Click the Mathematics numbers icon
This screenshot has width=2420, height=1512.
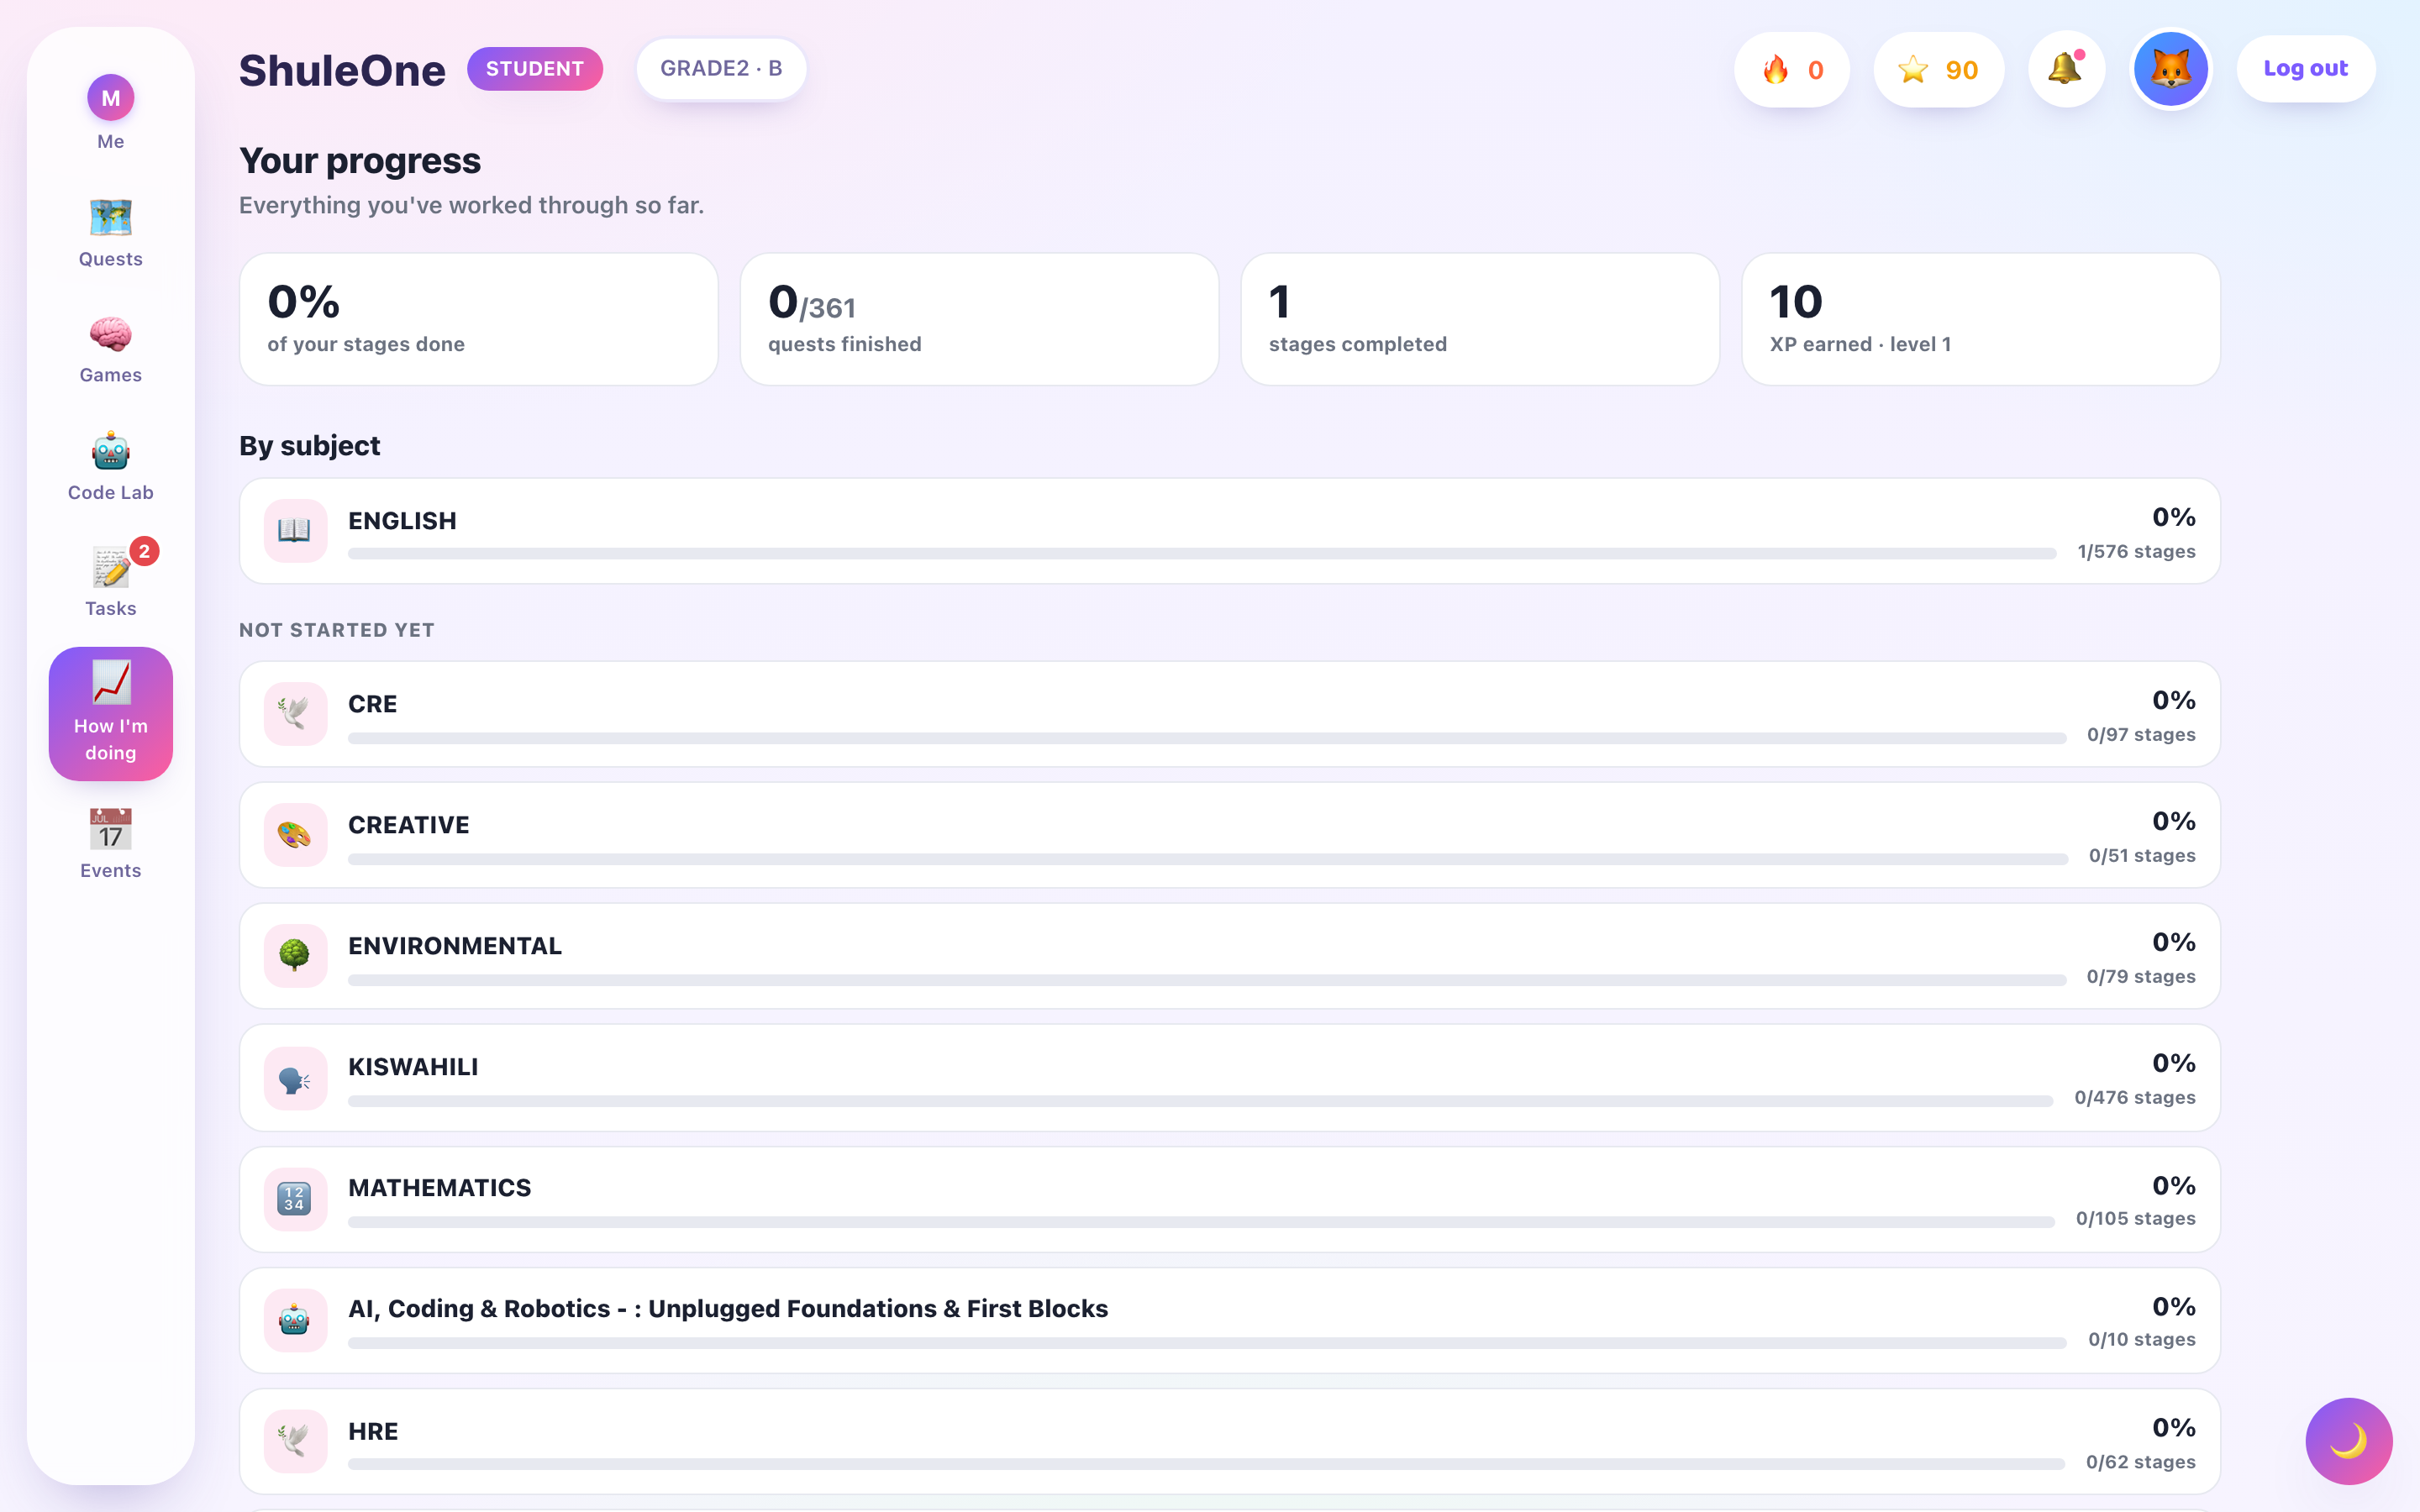pos(295,1198)
